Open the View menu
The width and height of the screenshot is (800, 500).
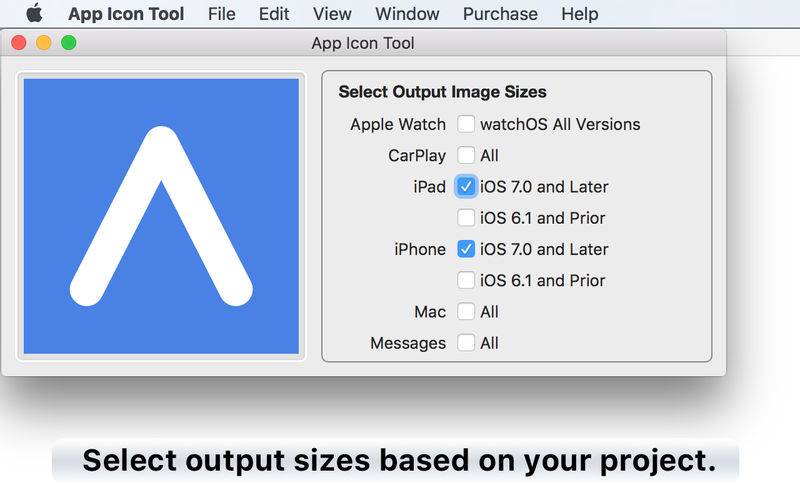point(332,14)
